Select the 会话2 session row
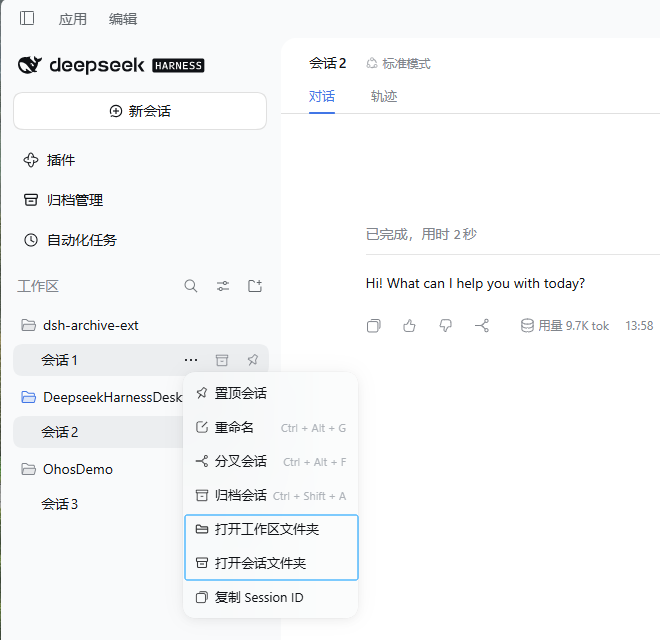The image size is (660, 640). tap(98, 432)
